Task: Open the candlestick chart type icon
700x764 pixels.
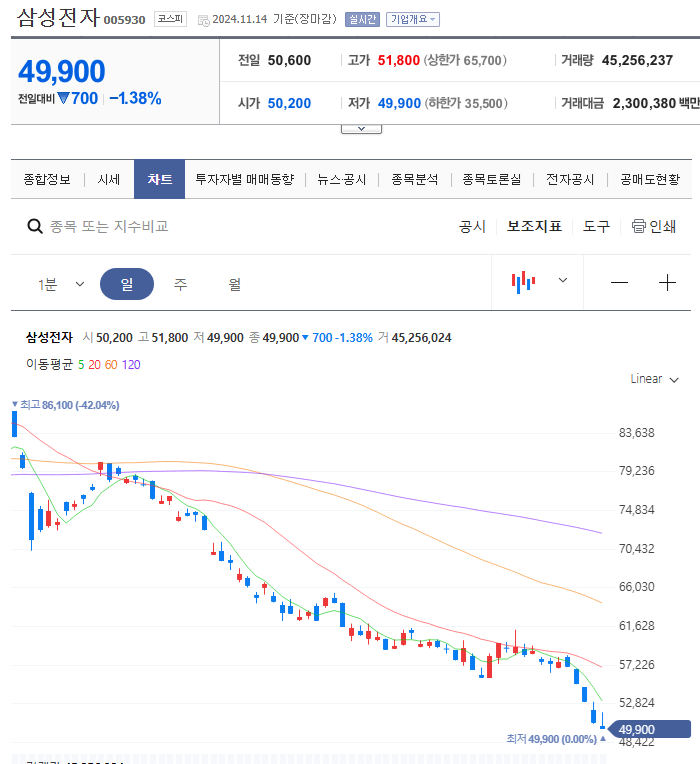Action: pos(523,282)
